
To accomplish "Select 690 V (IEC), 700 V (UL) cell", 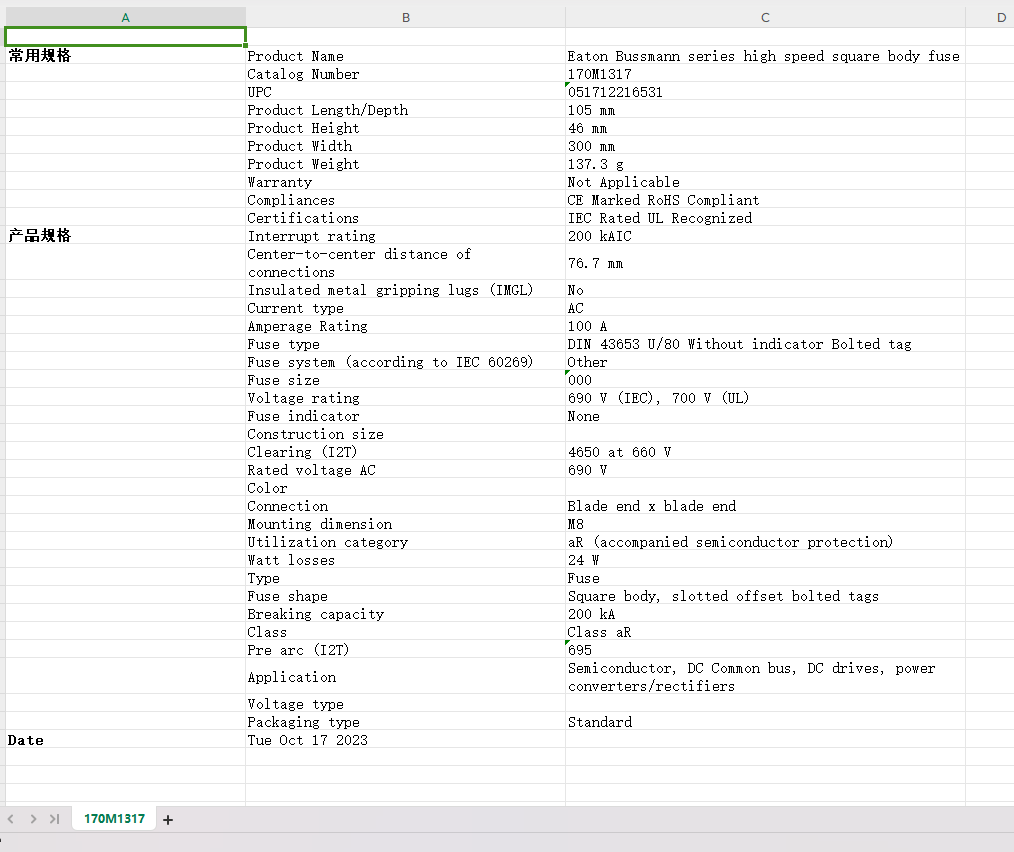I will pyautogui.click(x=765, y=398).
